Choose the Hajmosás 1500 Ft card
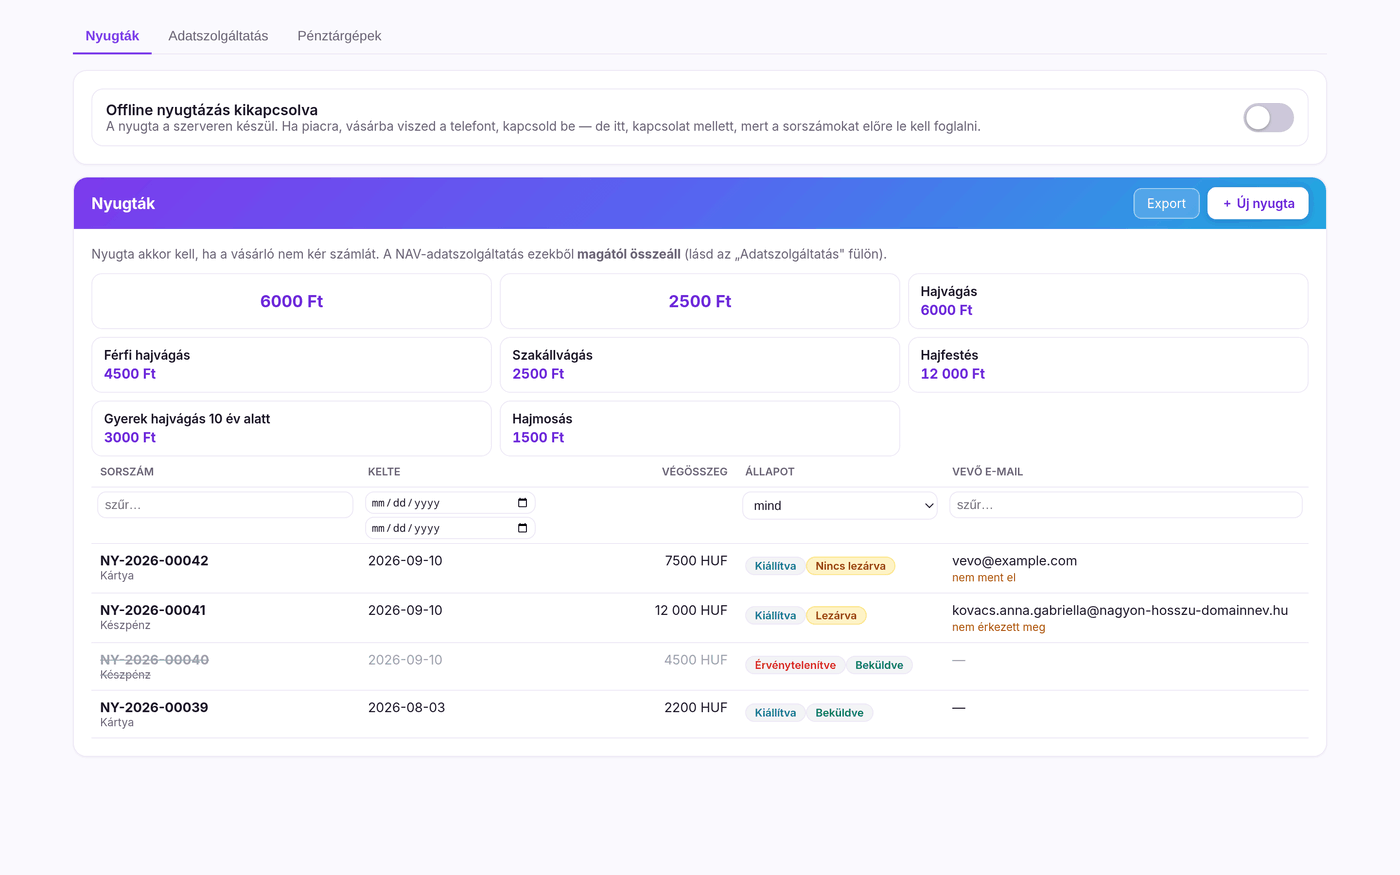This screenshot has width=1400, height=875. click(x=700, y=428)
